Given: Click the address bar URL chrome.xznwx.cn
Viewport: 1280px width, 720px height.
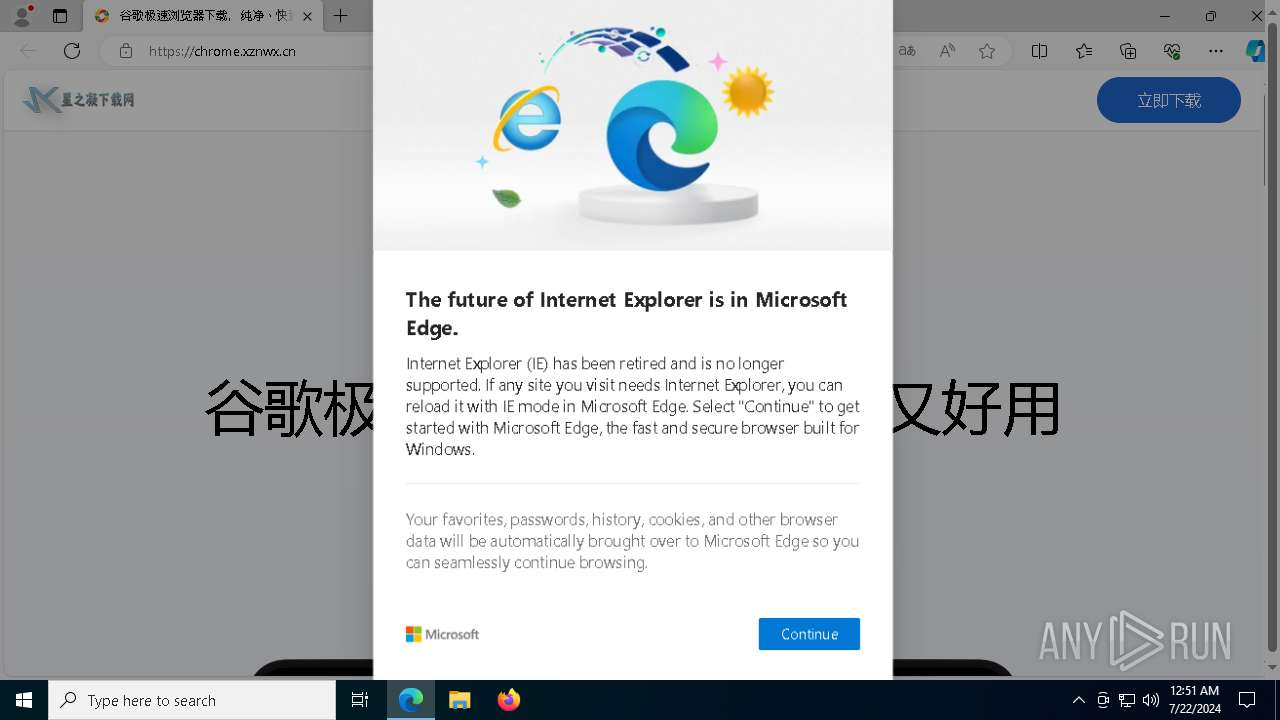Looking at the screenshot, I should coord(222,51).
